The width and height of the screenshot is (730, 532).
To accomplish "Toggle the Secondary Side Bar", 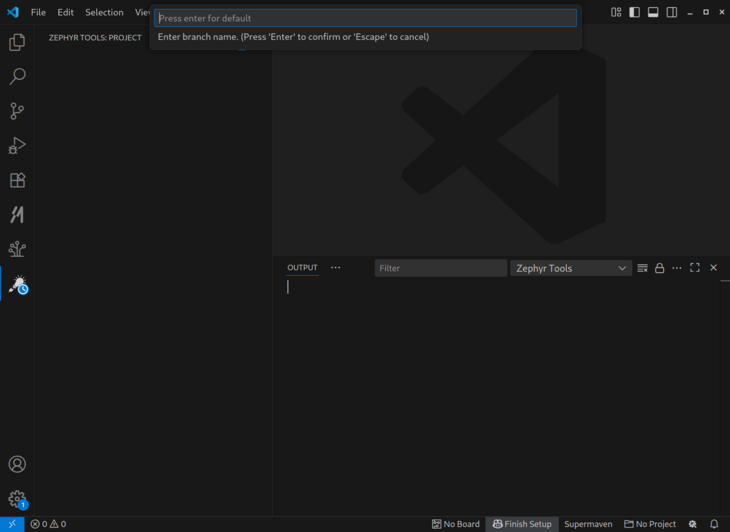I will pos(672,12).
